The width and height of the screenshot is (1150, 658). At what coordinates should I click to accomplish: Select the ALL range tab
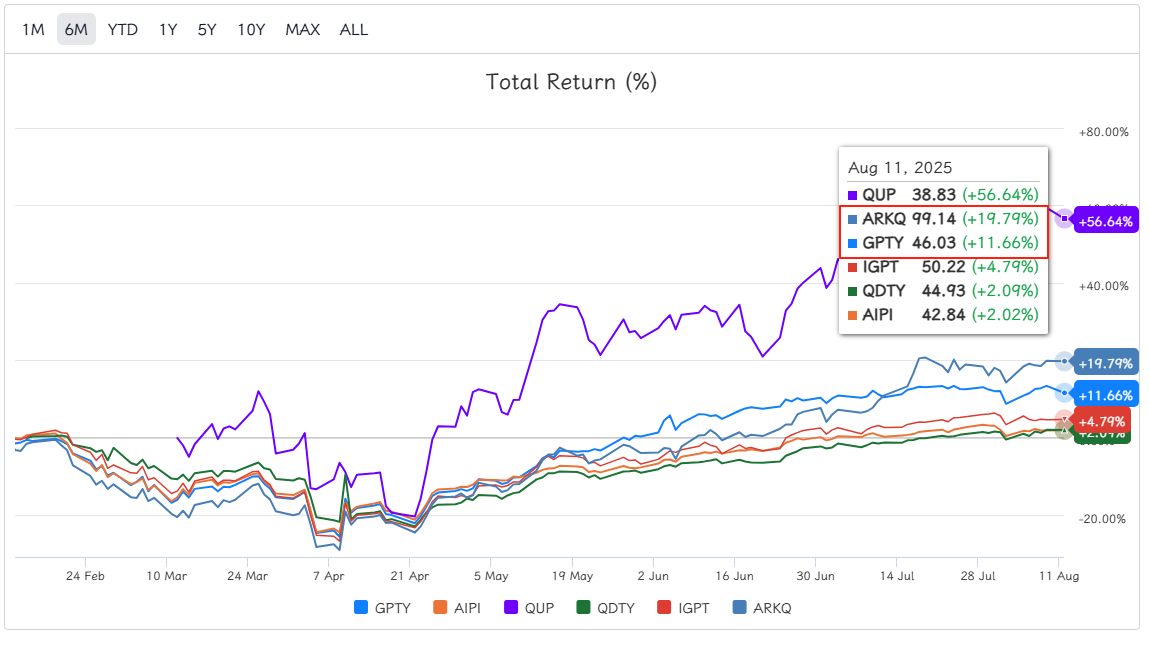354,30
